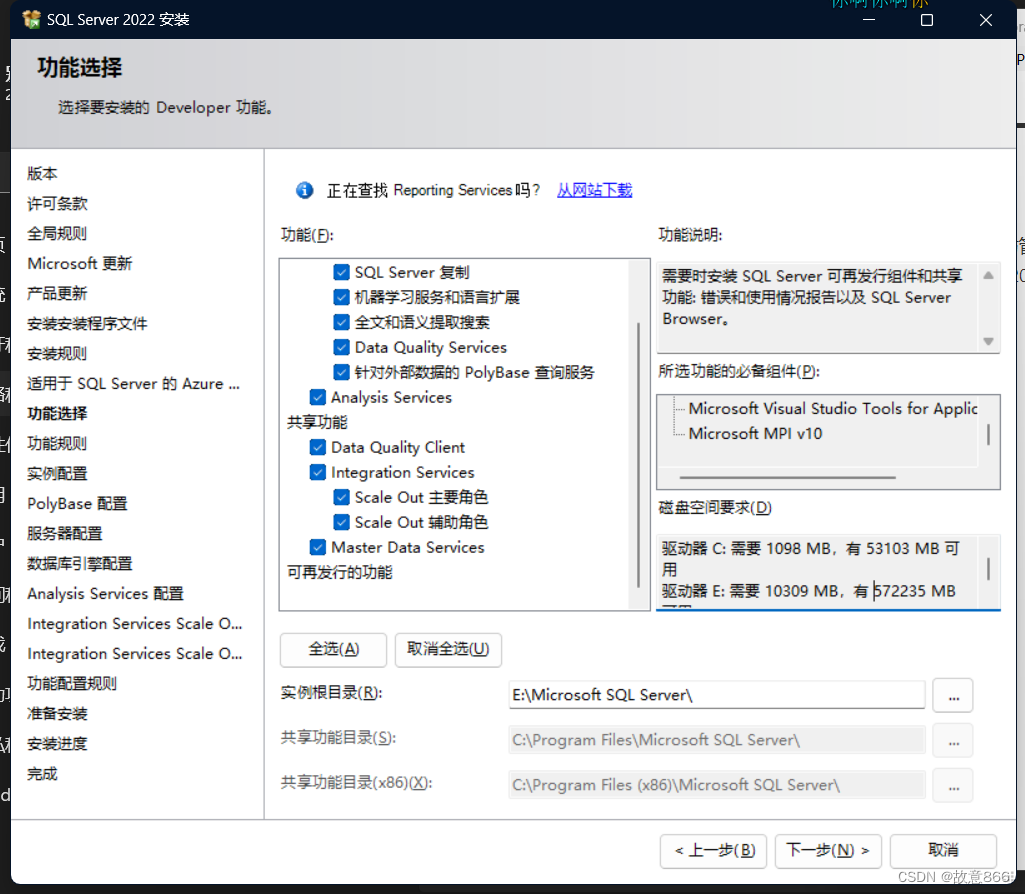1025x894 pixels.
Task: Disable the Analysis Services feature
Action: [x=317, y=397]
